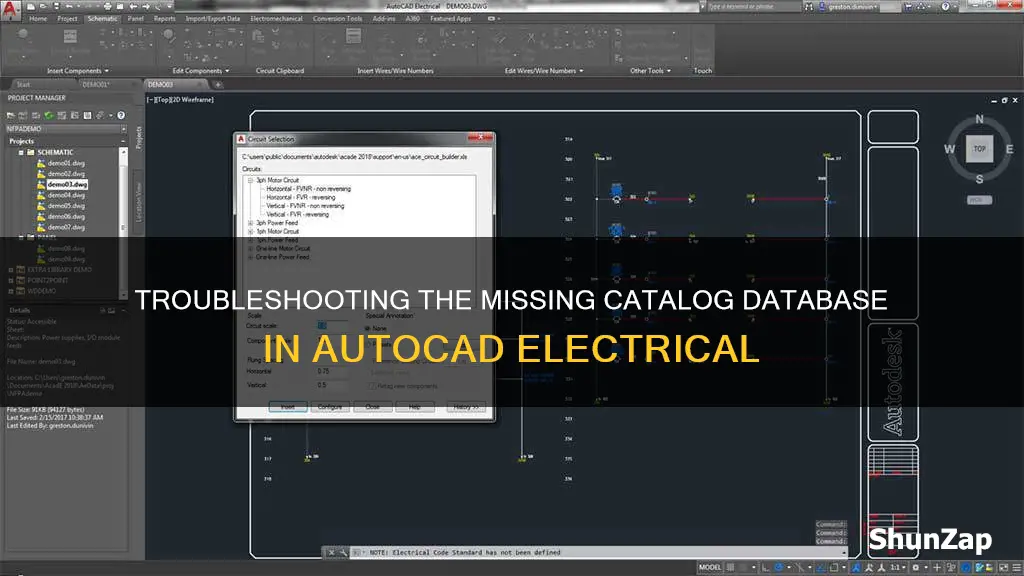This screenshot has height=576, width=1024.
Task: Select Horizontal - FVNR - non reversing circuit
Action: coord(308,189)
